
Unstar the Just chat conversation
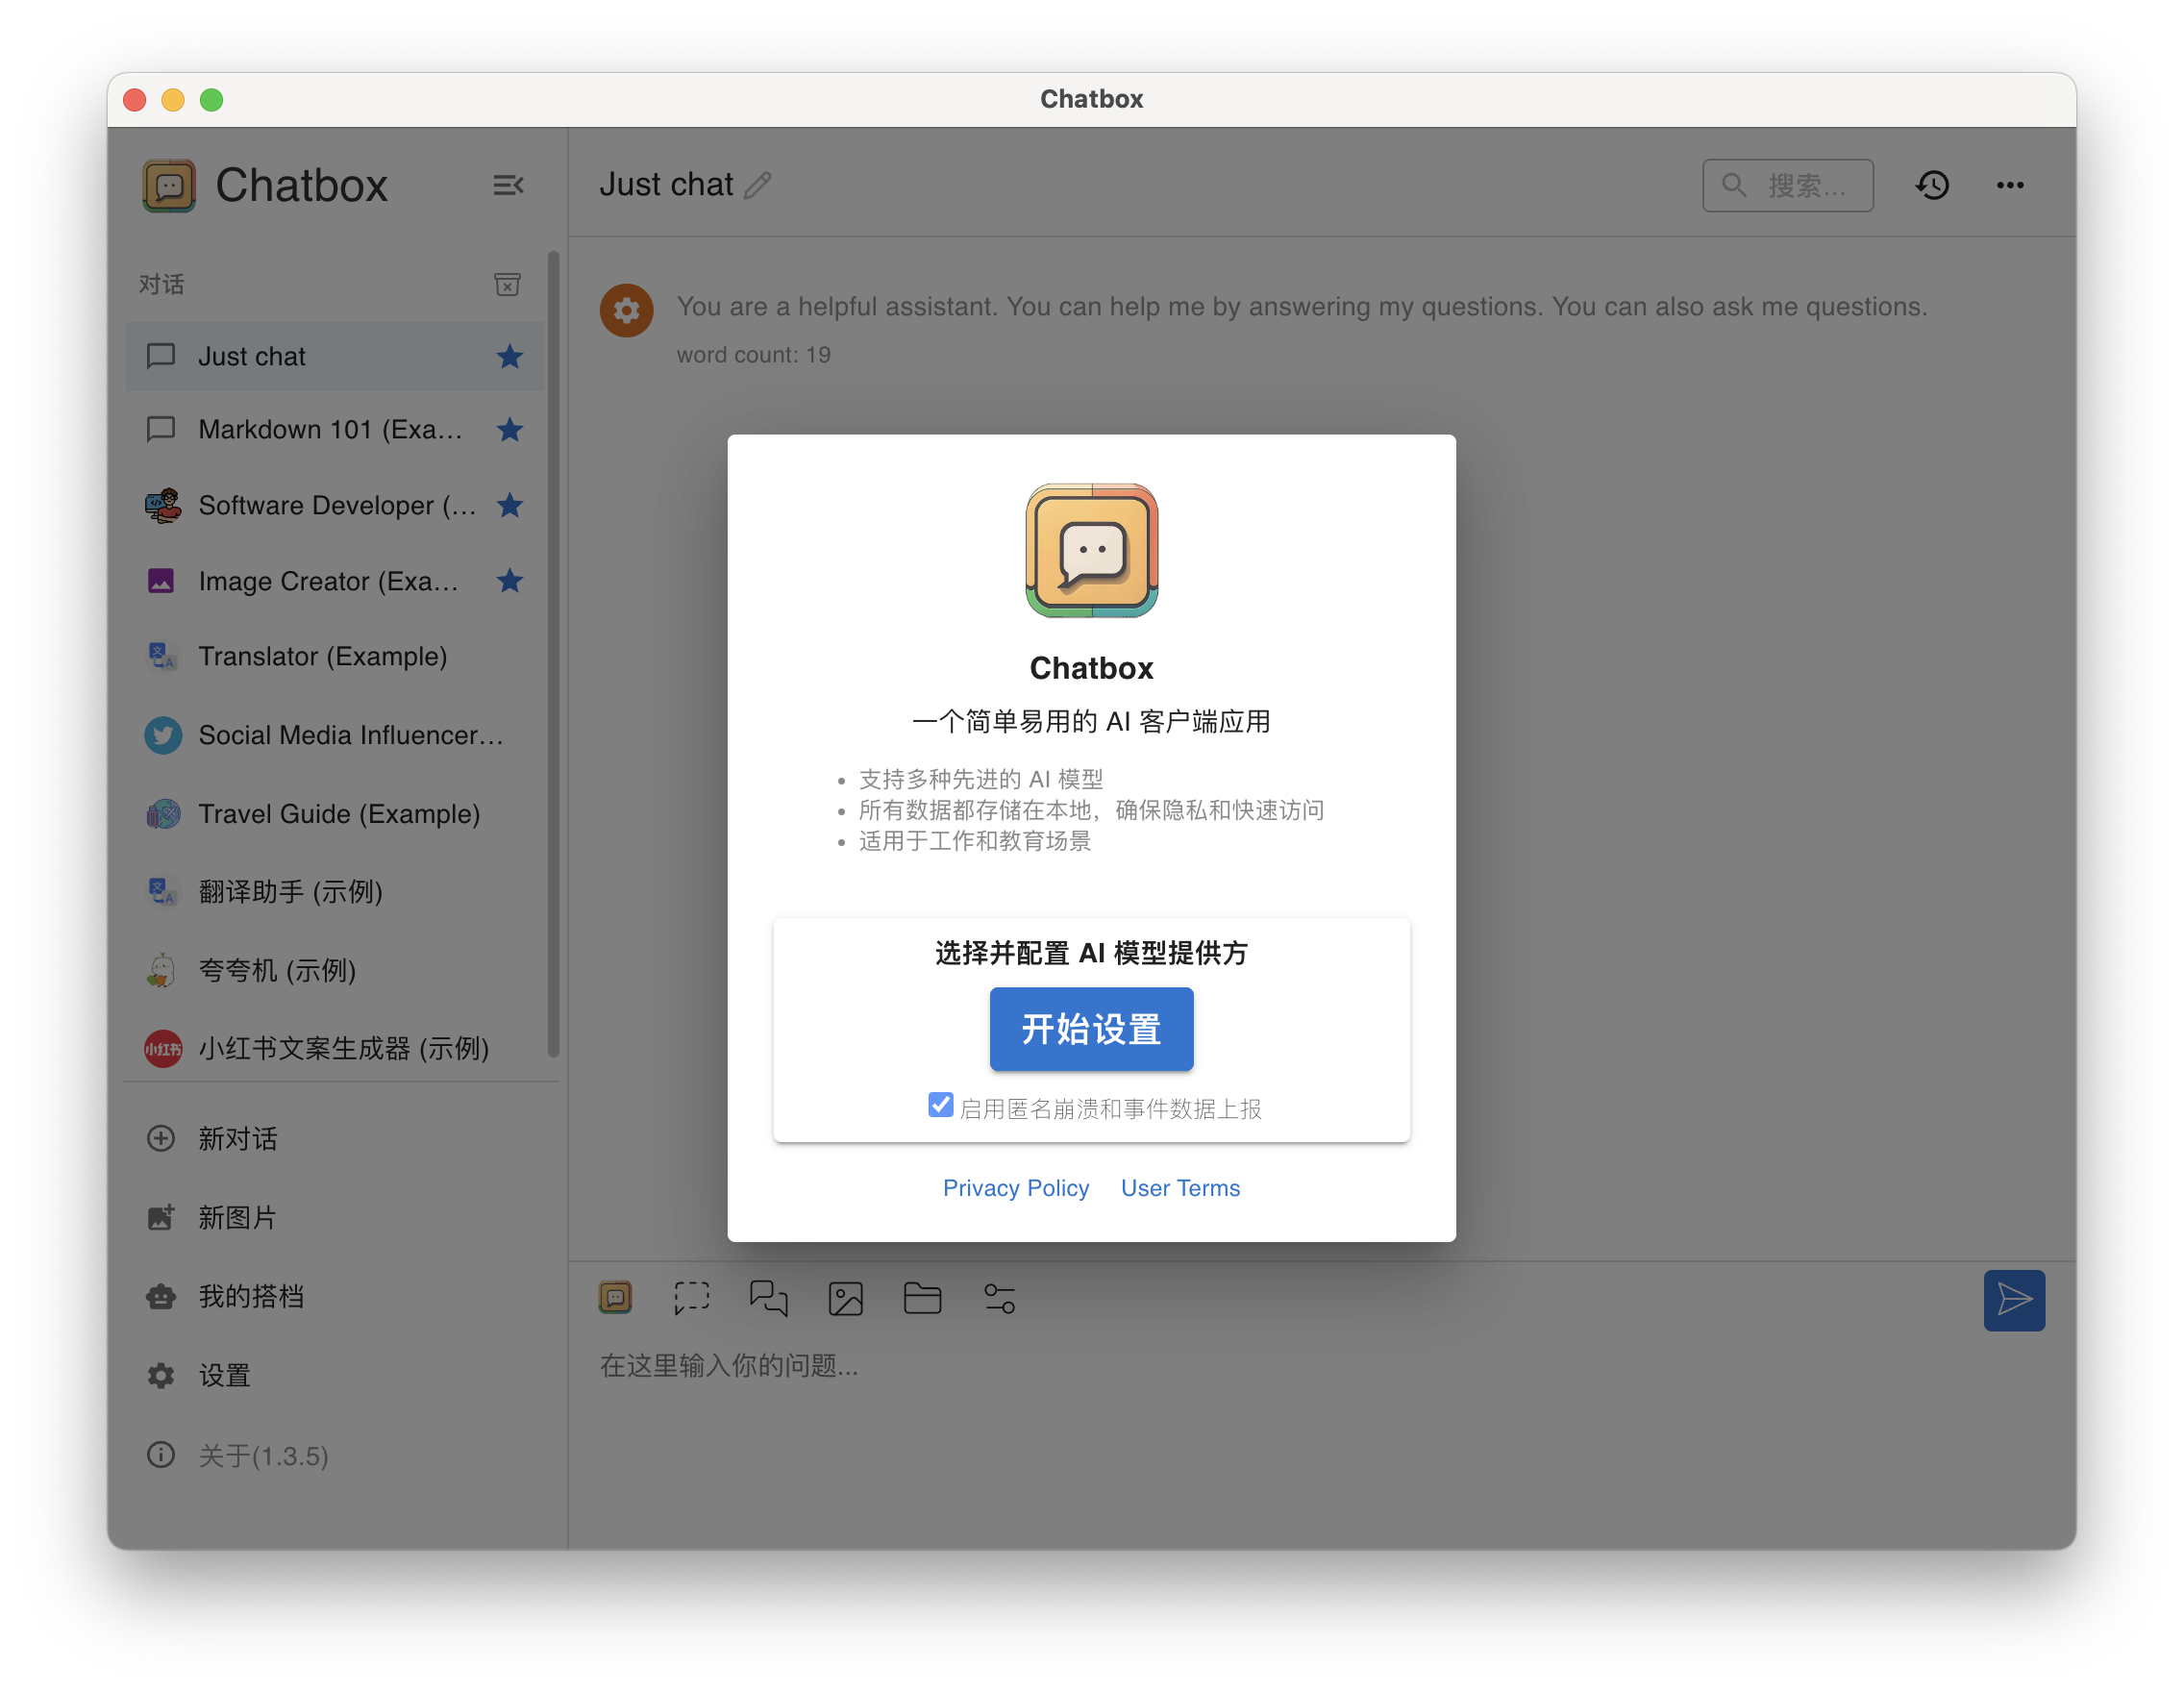[x=510, y=356]
